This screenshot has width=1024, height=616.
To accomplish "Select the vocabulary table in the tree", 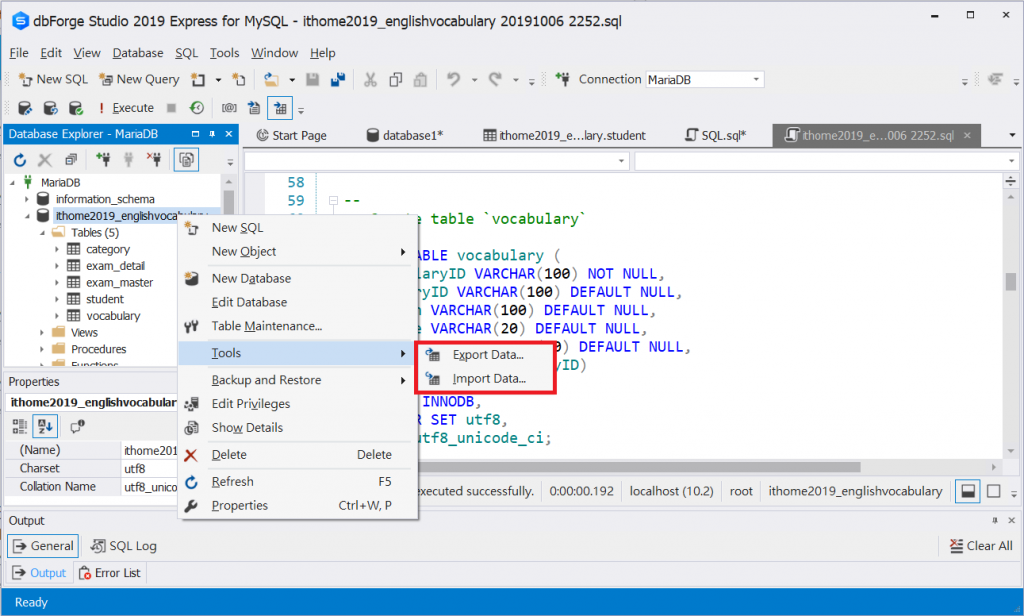I will click(x=113, y=316).
